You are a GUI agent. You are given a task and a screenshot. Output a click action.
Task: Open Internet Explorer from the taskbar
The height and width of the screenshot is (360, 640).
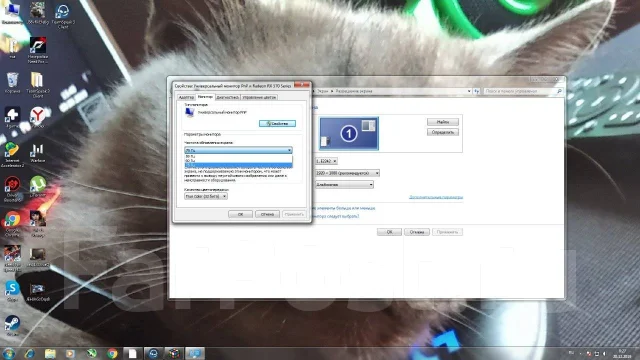[x=29, y=353]
